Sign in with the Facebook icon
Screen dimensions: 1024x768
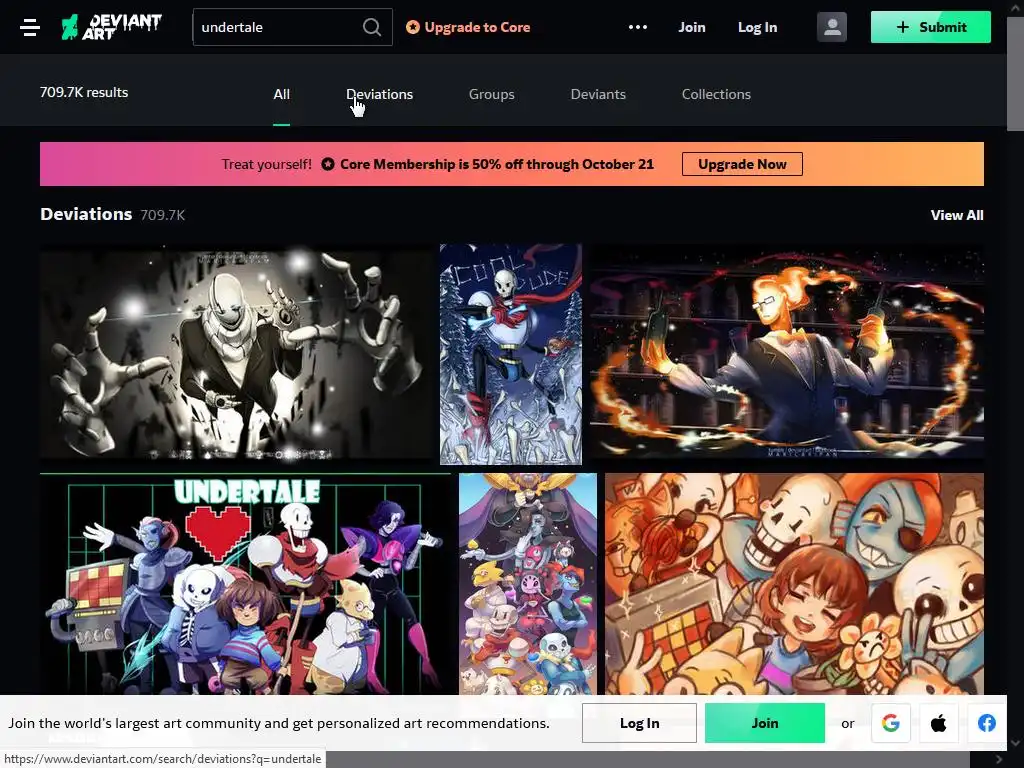(987, 723)
